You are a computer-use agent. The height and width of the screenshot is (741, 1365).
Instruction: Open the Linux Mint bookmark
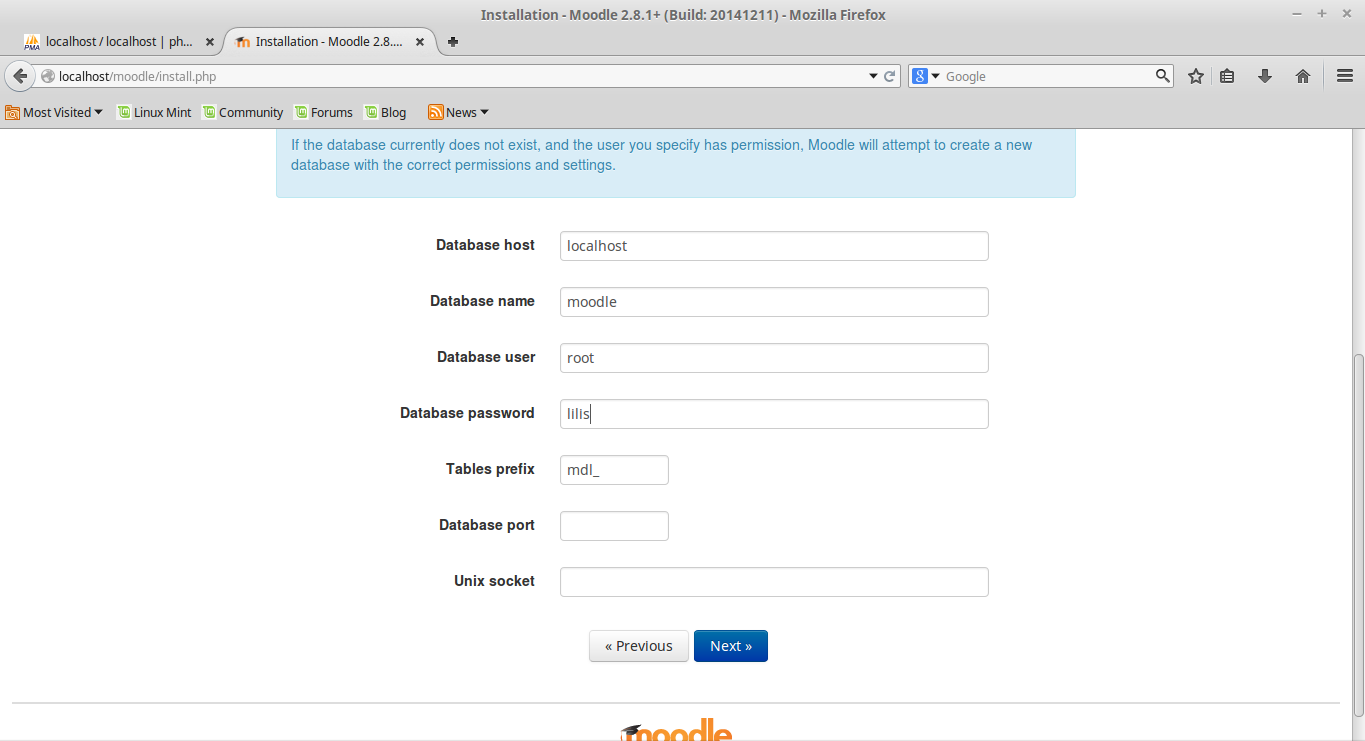click(155, 112)
